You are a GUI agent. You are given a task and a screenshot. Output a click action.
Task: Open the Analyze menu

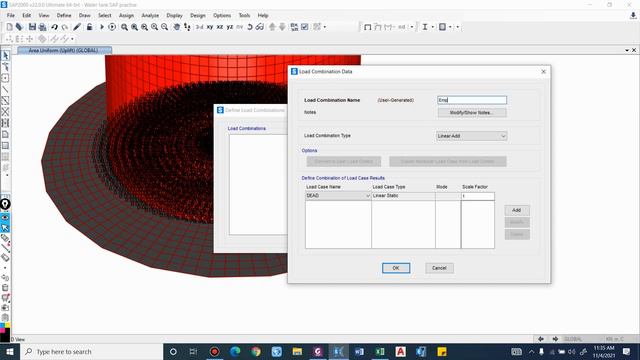point(150,16)
